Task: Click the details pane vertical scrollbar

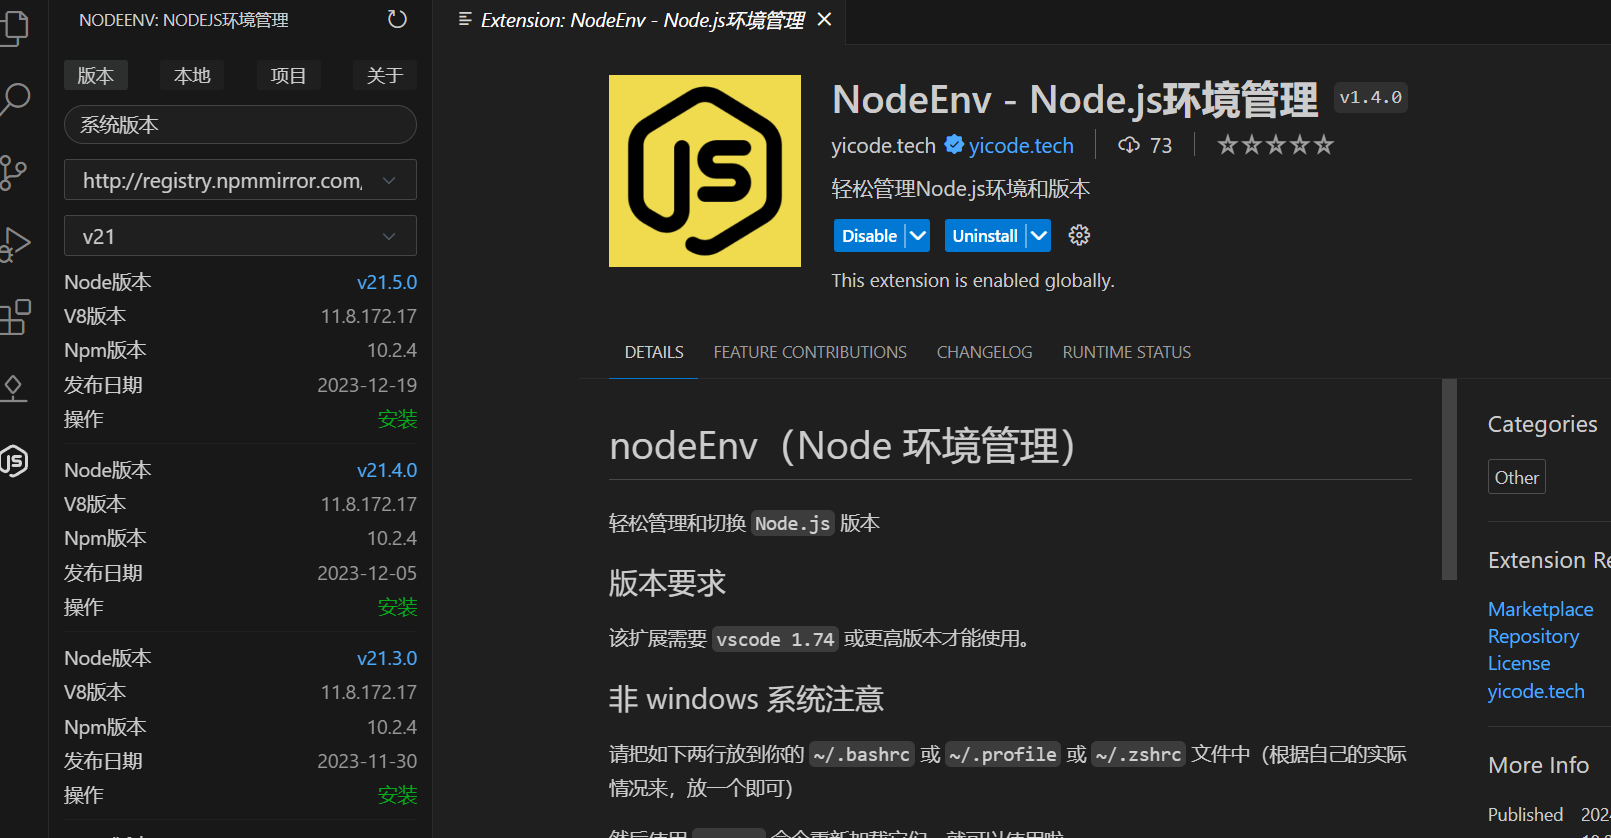Action: 1449,479
